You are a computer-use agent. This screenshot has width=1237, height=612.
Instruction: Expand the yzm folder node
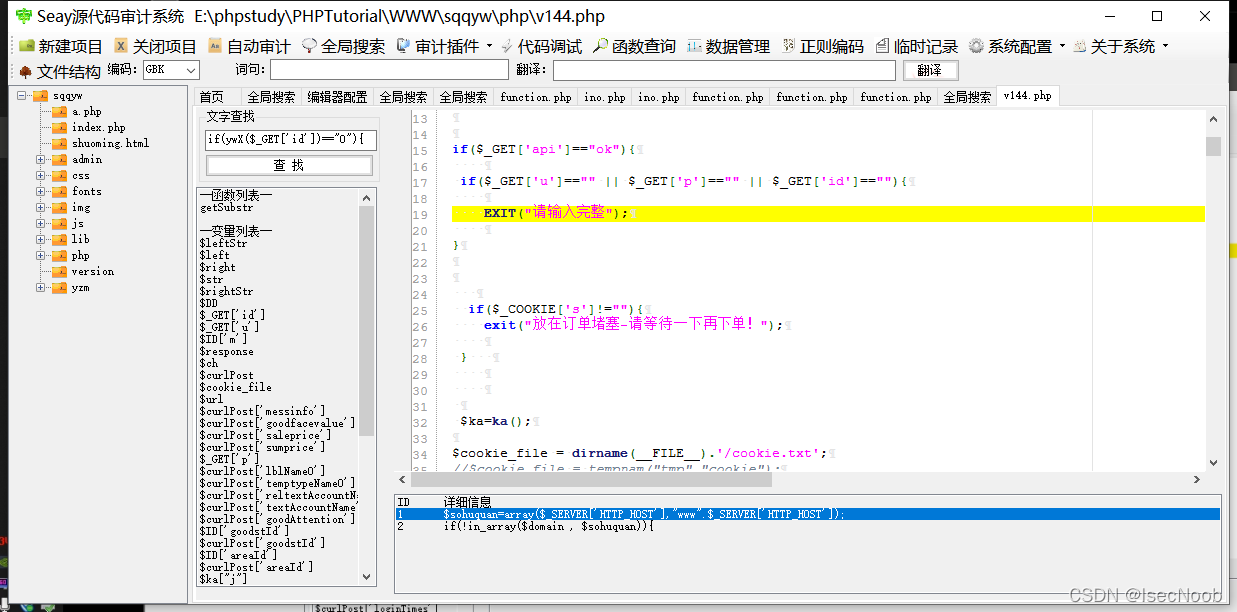tap(41, 288)
